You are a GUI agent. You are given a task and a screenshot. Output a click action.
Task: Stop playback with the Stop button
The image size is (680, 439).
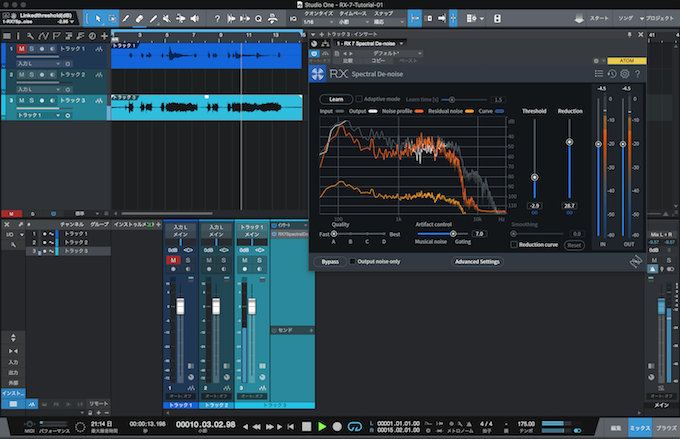pyautogui.click(x=307, y=427)
